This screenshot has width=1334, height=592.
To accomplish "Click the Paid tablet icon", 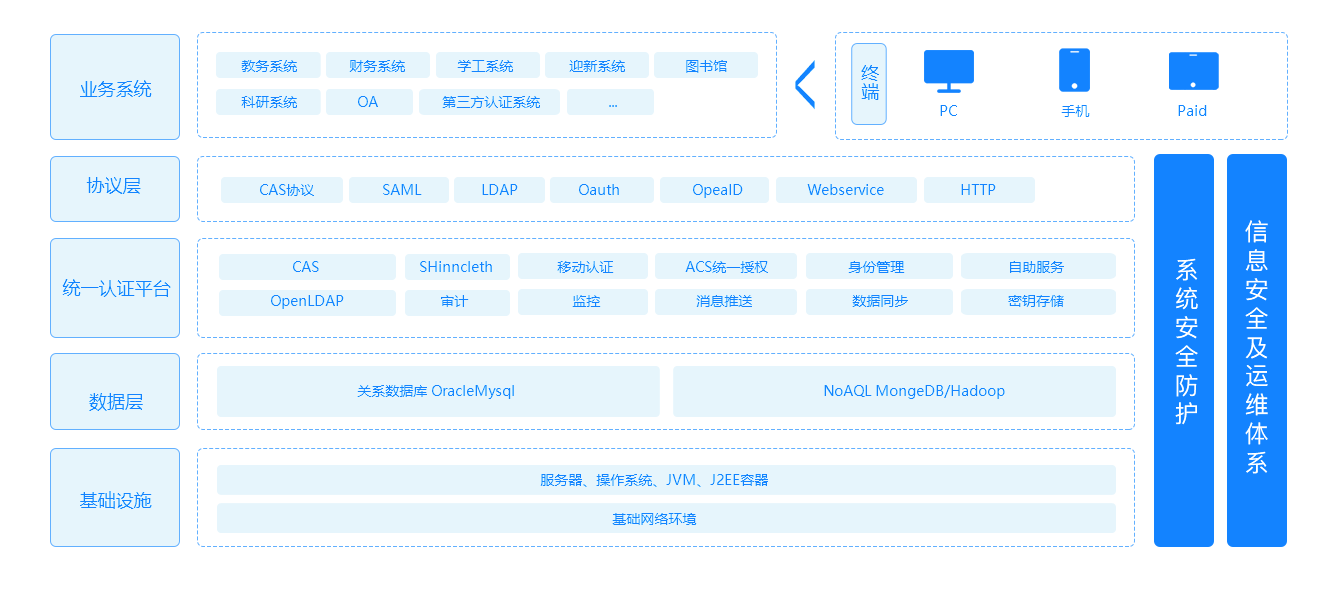I will coord(1193,71).
